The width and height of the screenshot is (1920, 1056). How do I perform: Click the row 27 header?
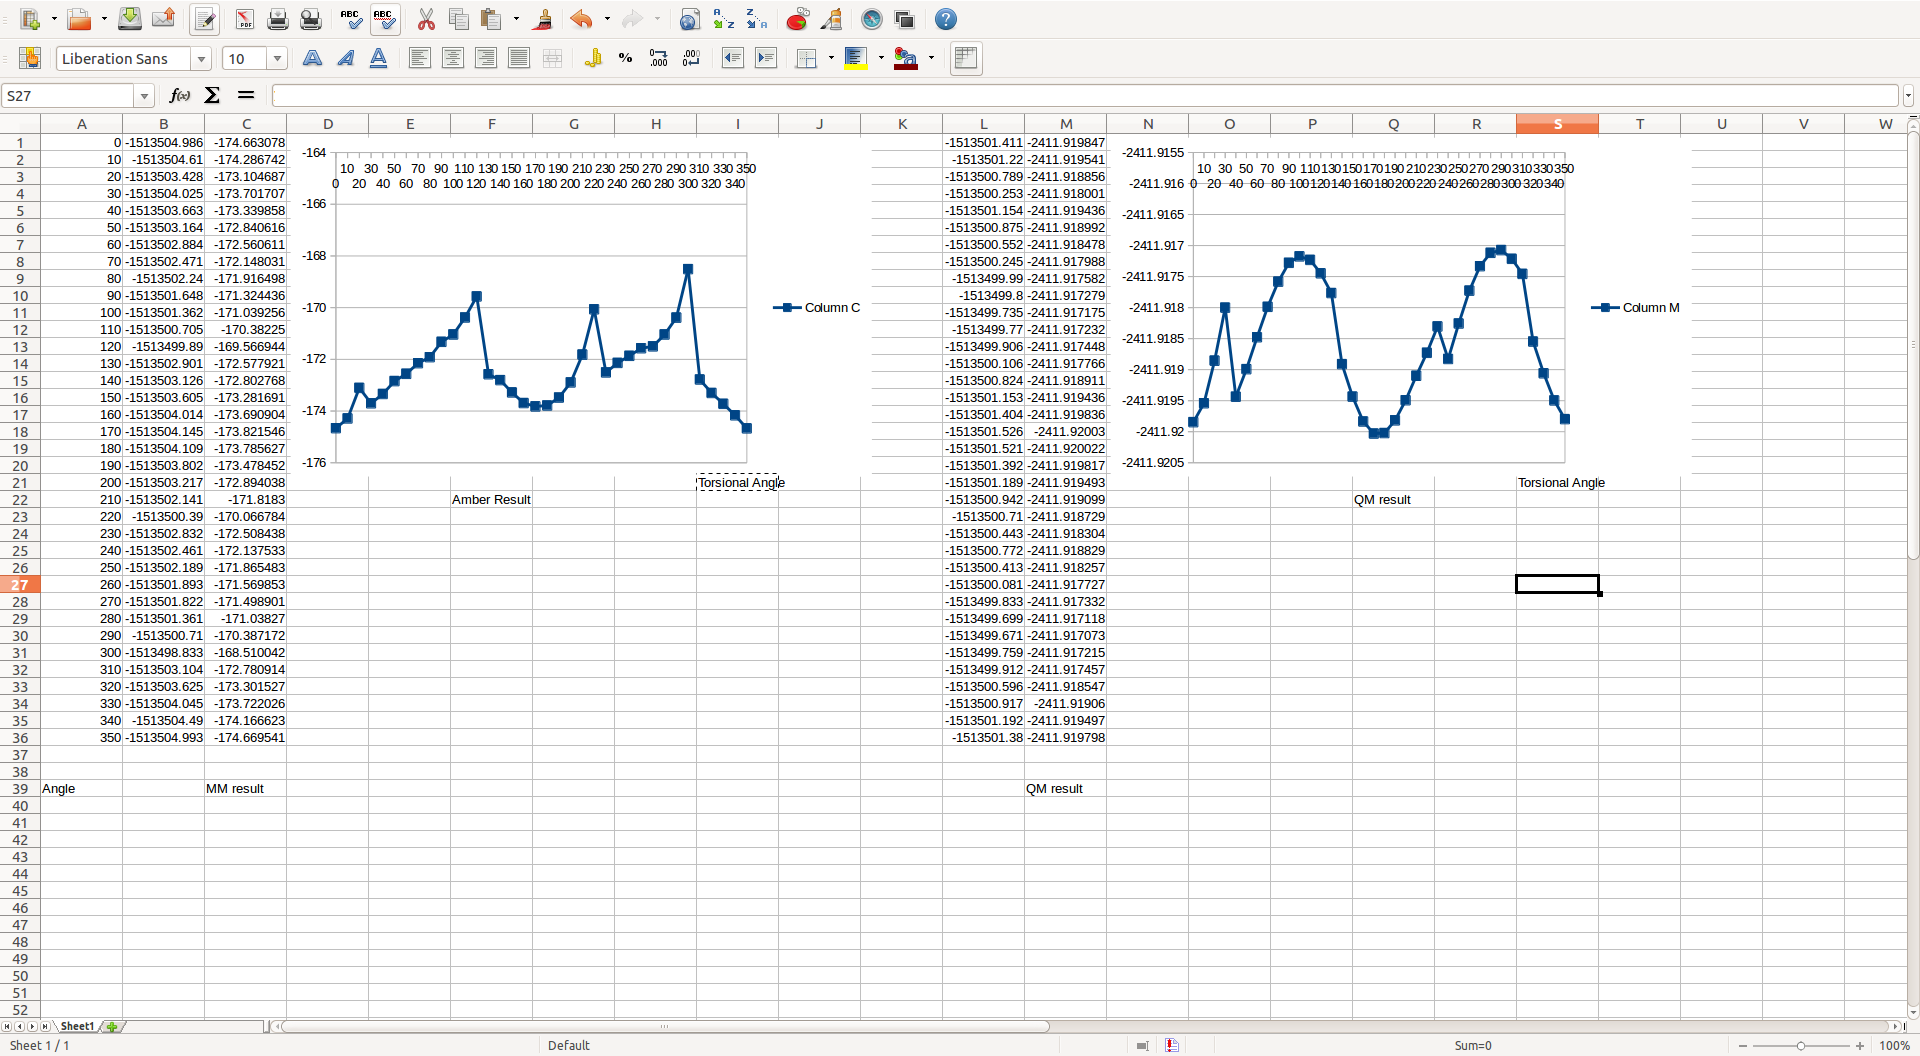(20, 584)
